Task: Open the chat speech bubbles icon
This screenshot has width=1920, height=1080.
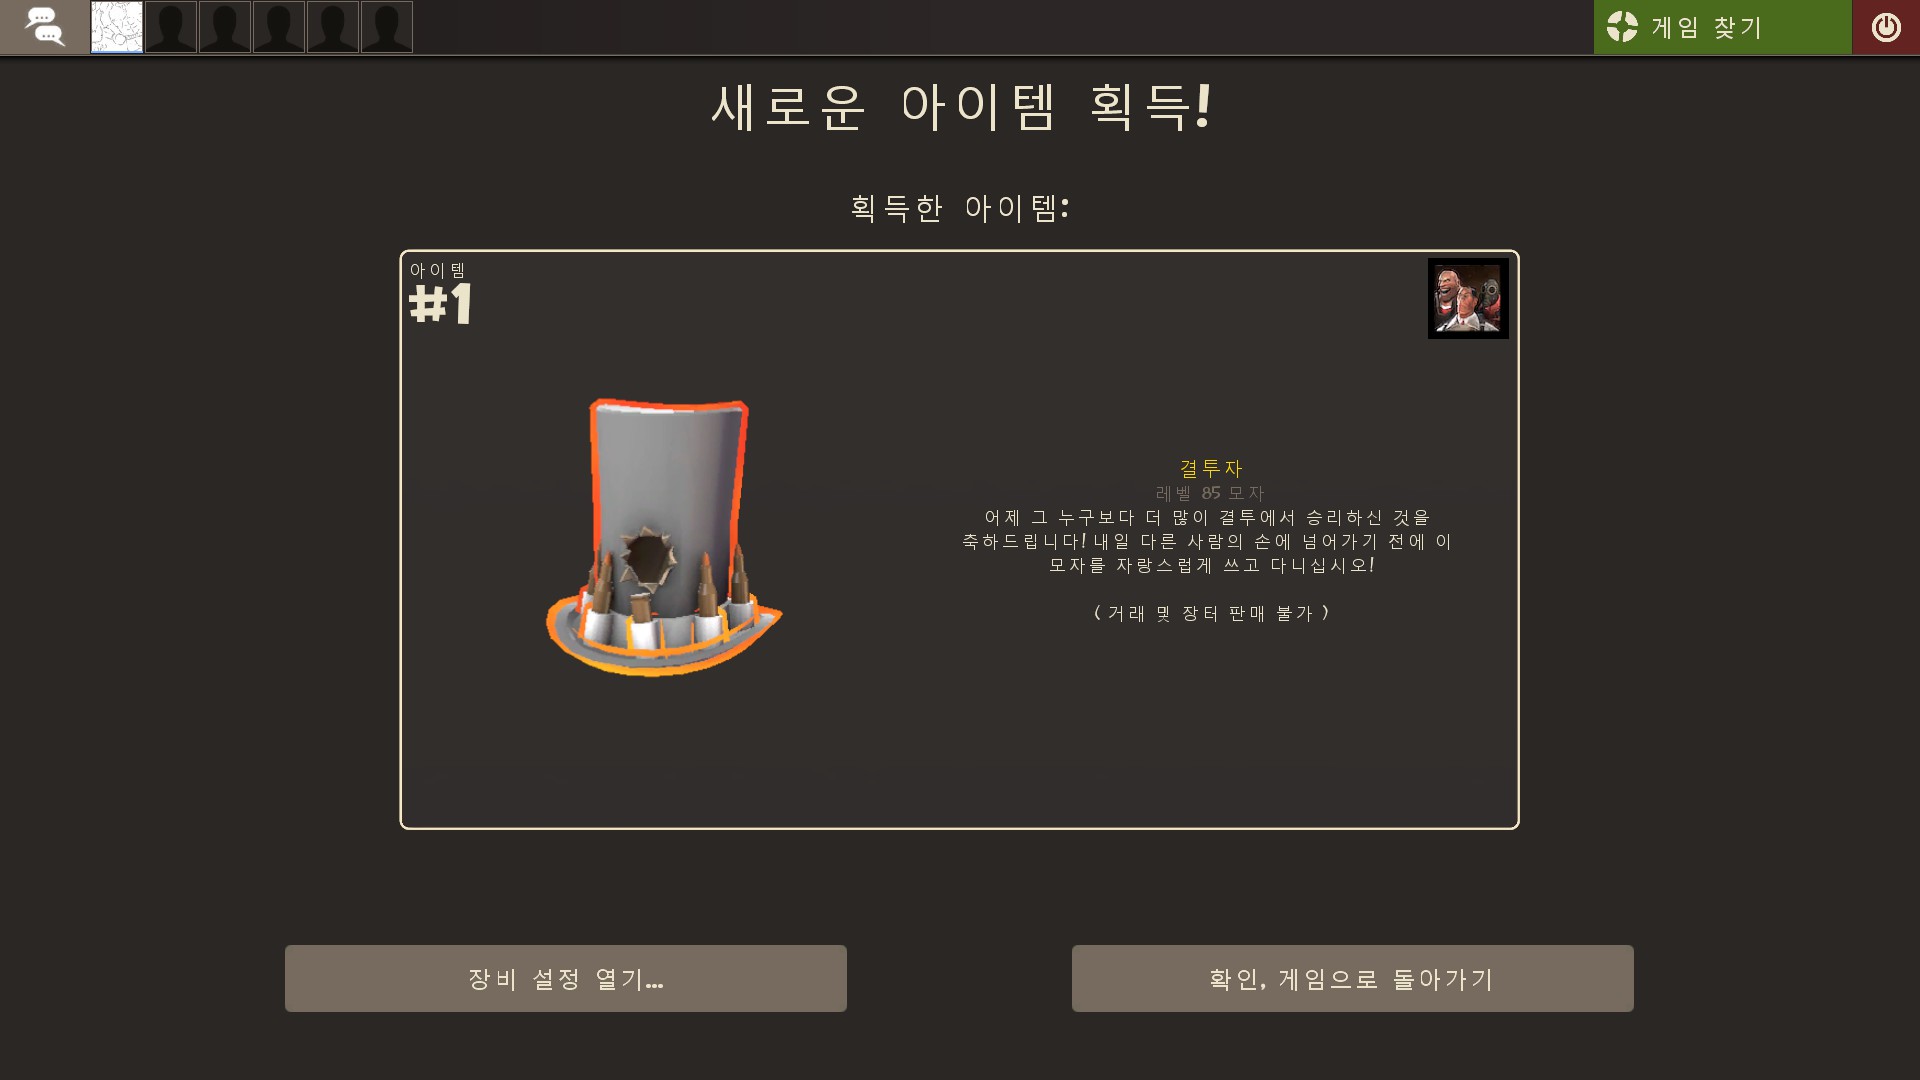Action: click(x=44, y=27)
